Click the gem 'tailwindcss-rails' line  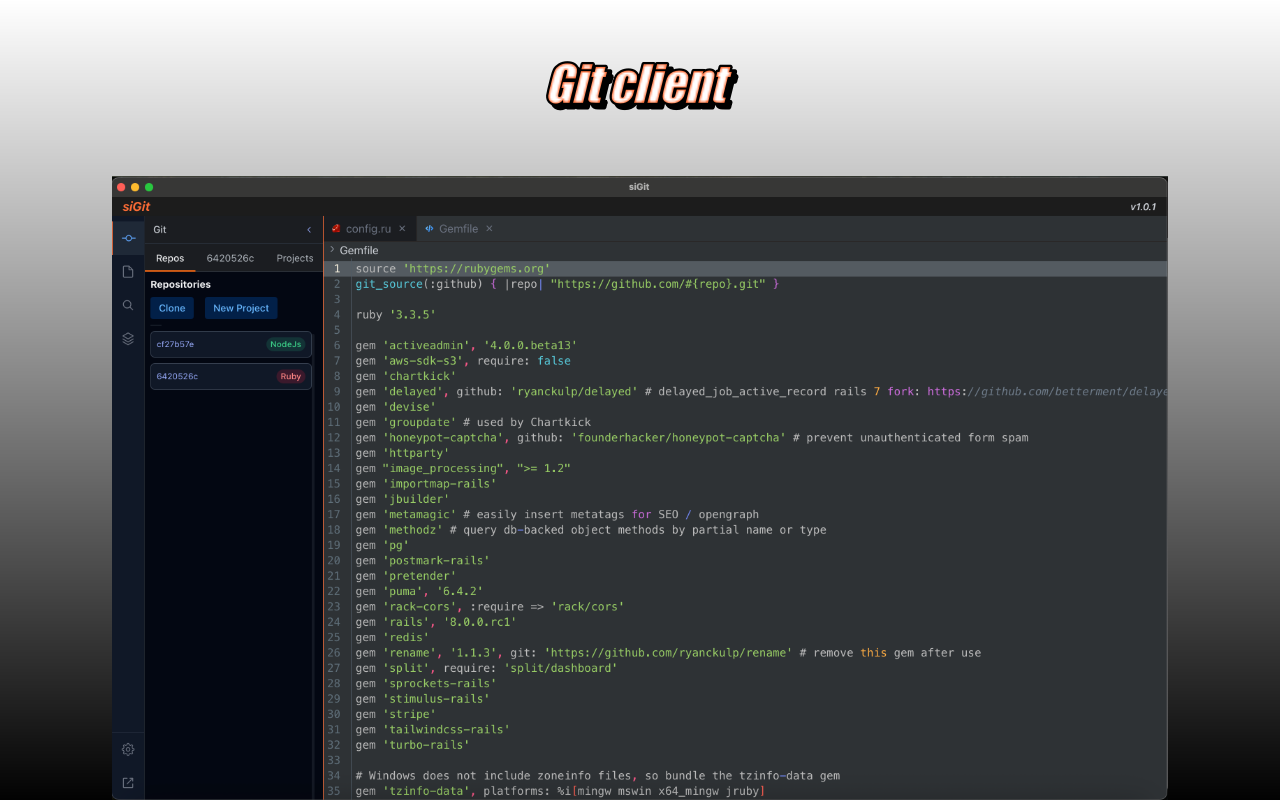(x=433, y=730)
